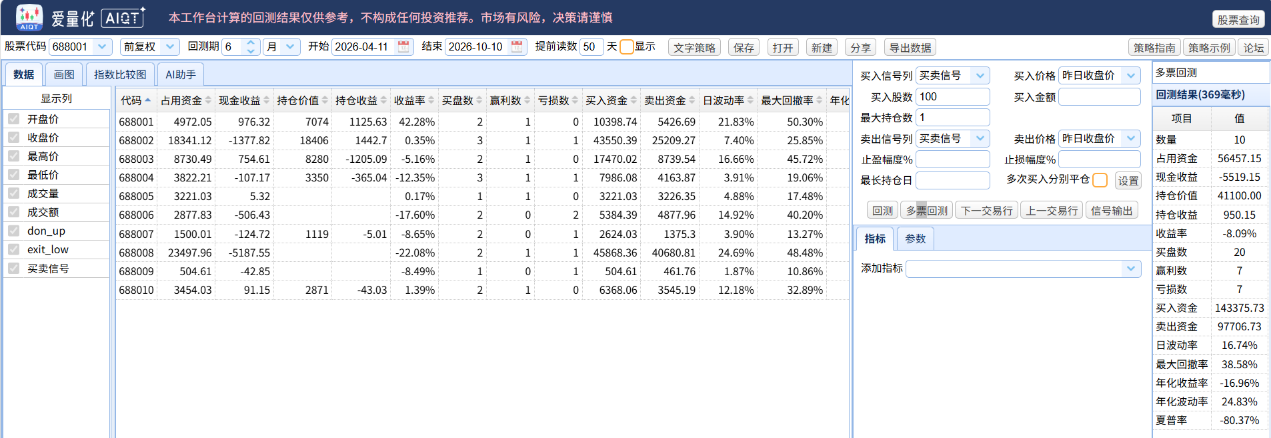Toggle the 最低价 column checkbox
1271x438 pixels.
click(14, 175)
